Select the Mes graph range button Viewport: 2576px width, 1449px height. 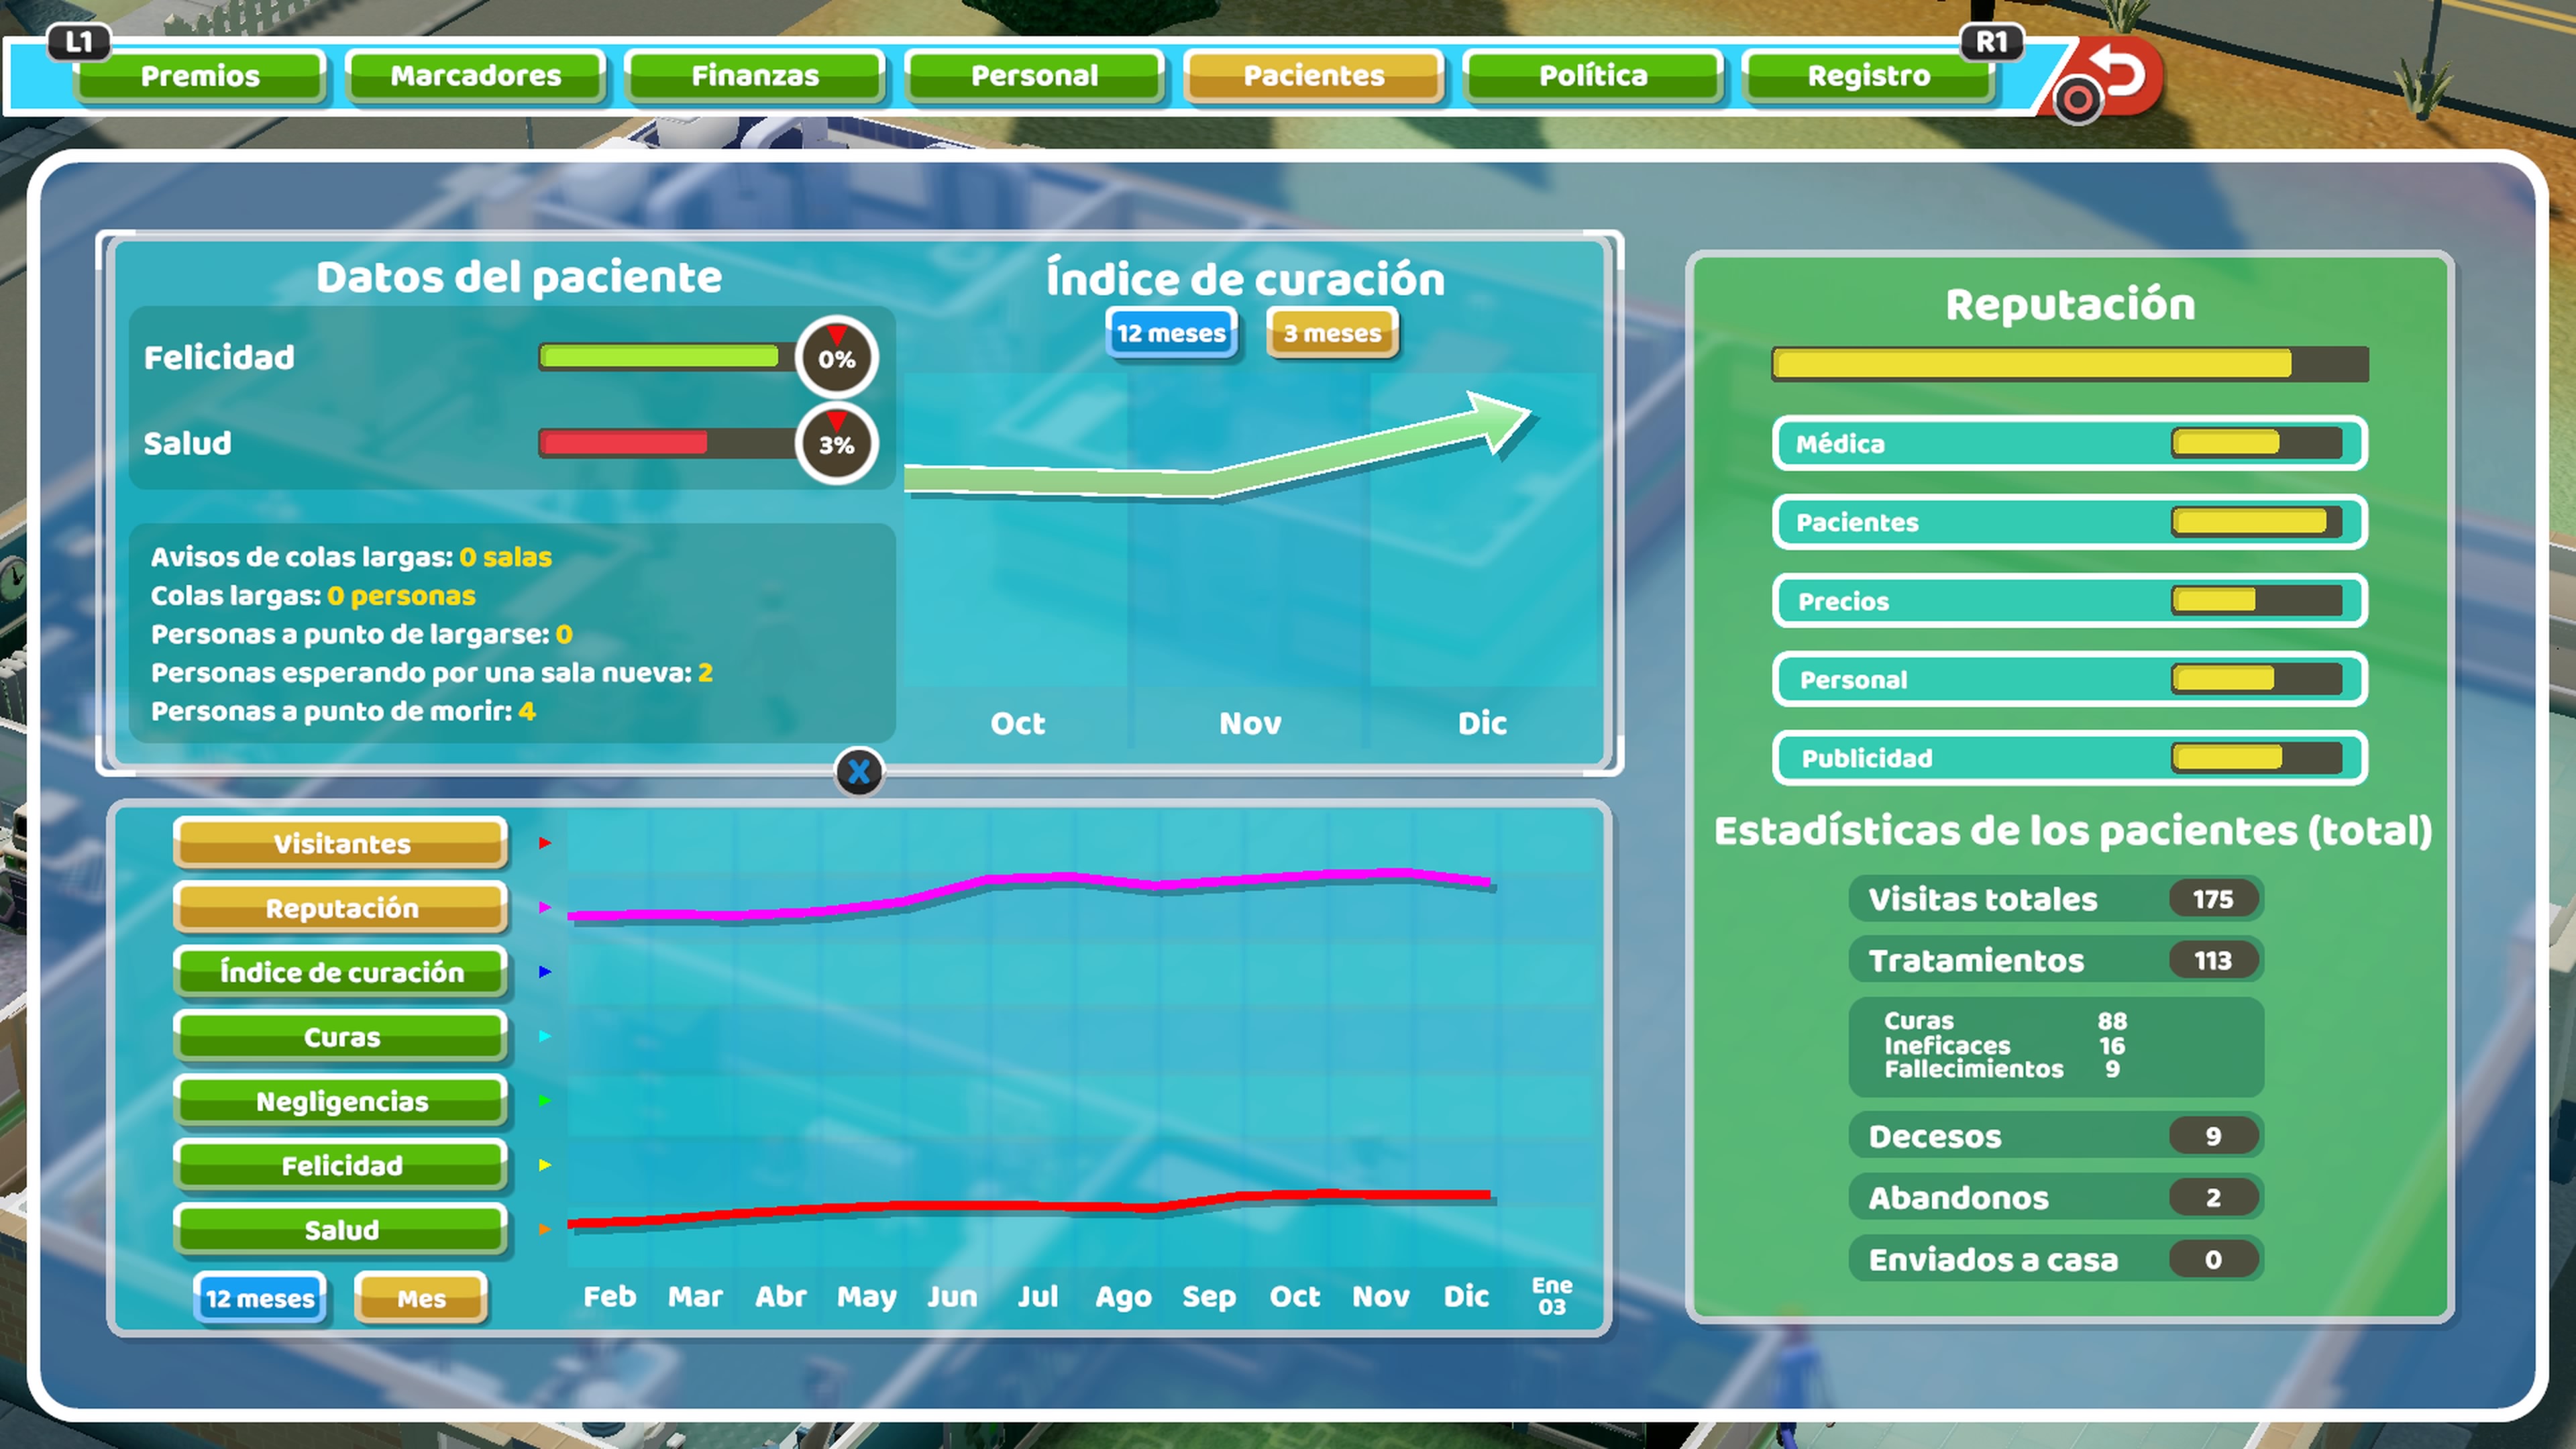point(421,1298)
